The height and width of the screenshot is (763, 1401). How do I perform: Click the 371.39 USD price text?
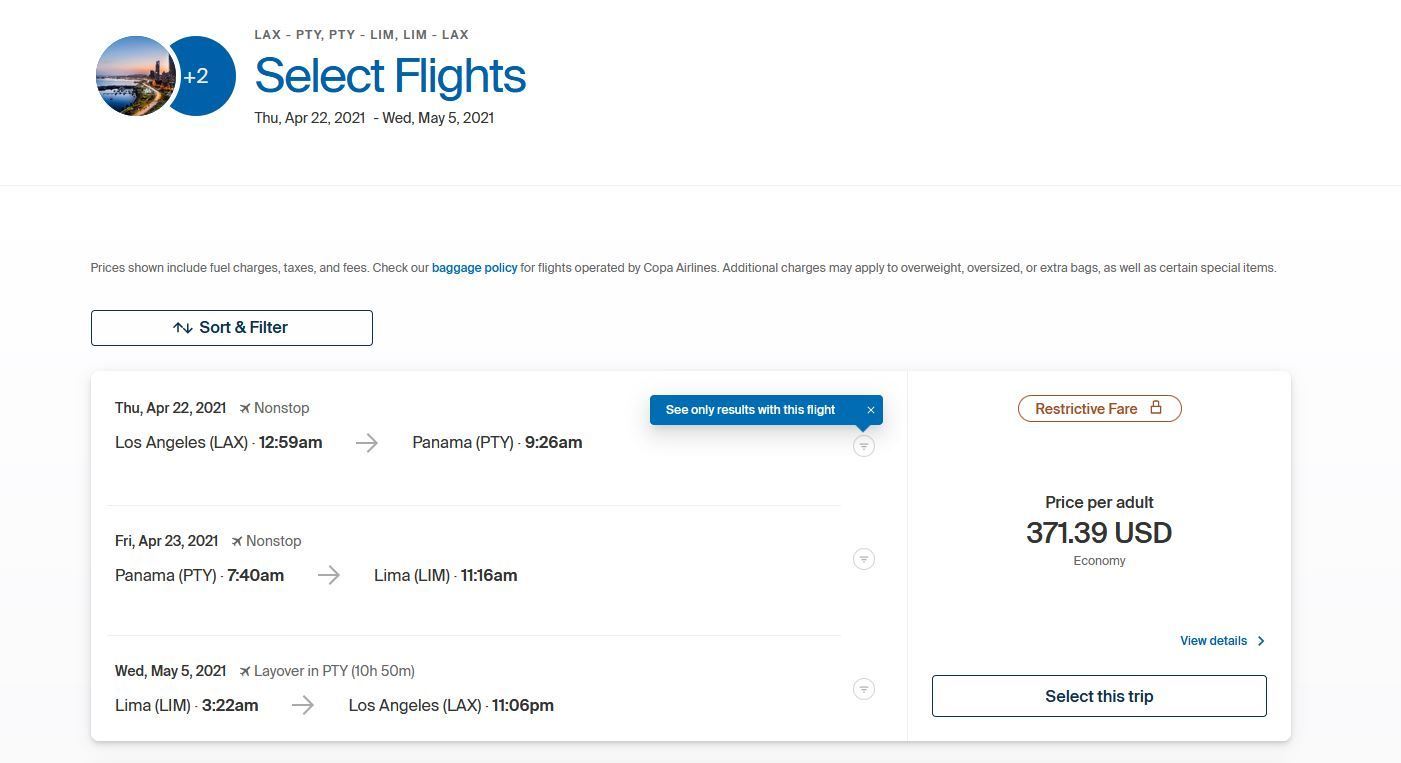(1099, 533)
